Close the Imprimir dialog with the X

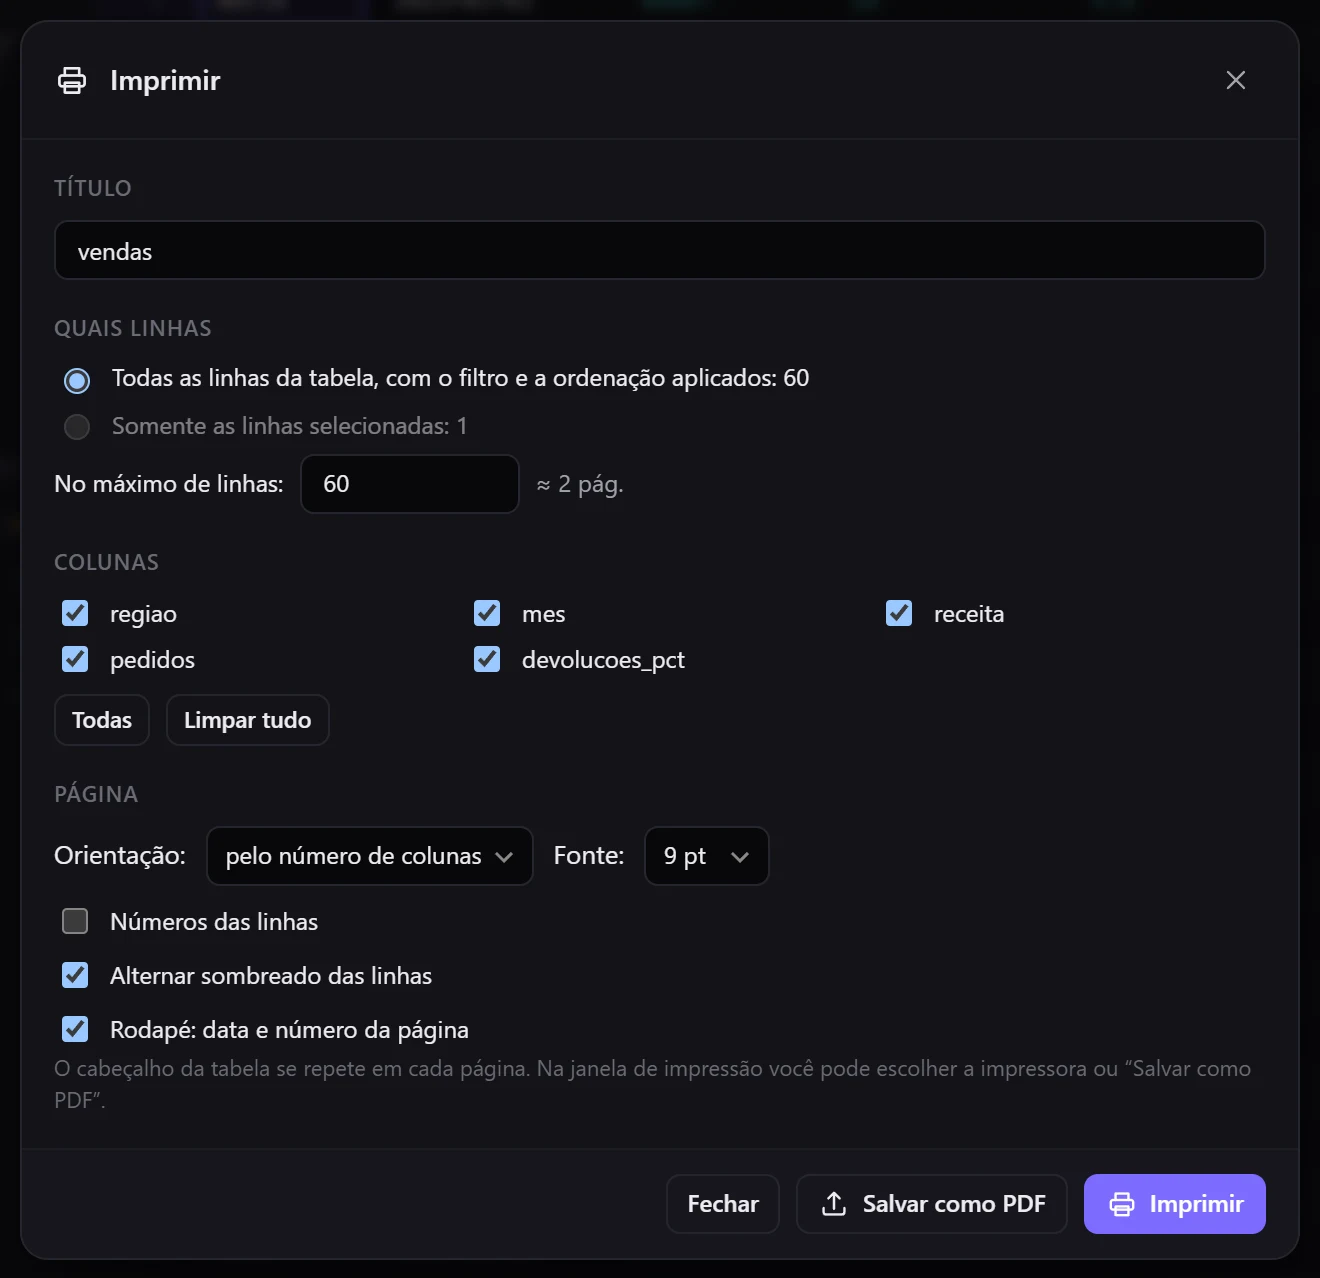click(1236, 80)
